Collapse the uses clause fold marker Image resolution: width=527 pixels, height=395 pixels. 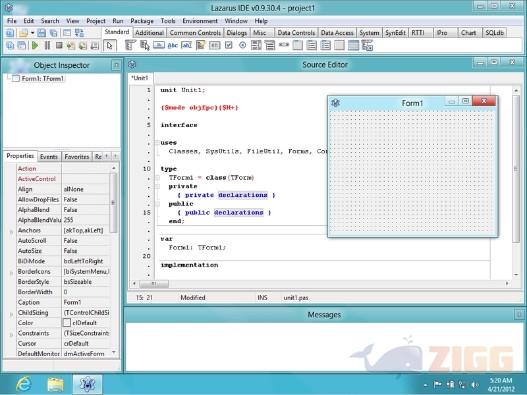[x=157, y=143]
